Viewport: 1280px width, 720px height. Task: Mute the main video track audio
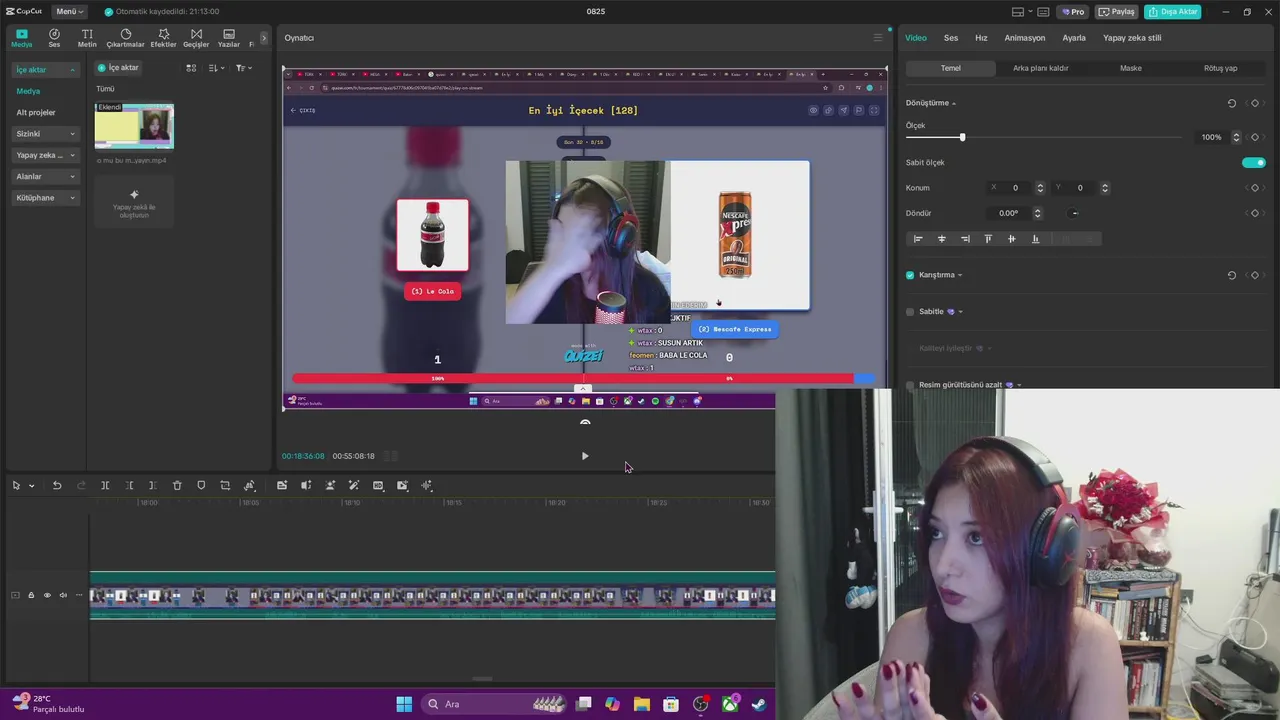coord(63,595)
